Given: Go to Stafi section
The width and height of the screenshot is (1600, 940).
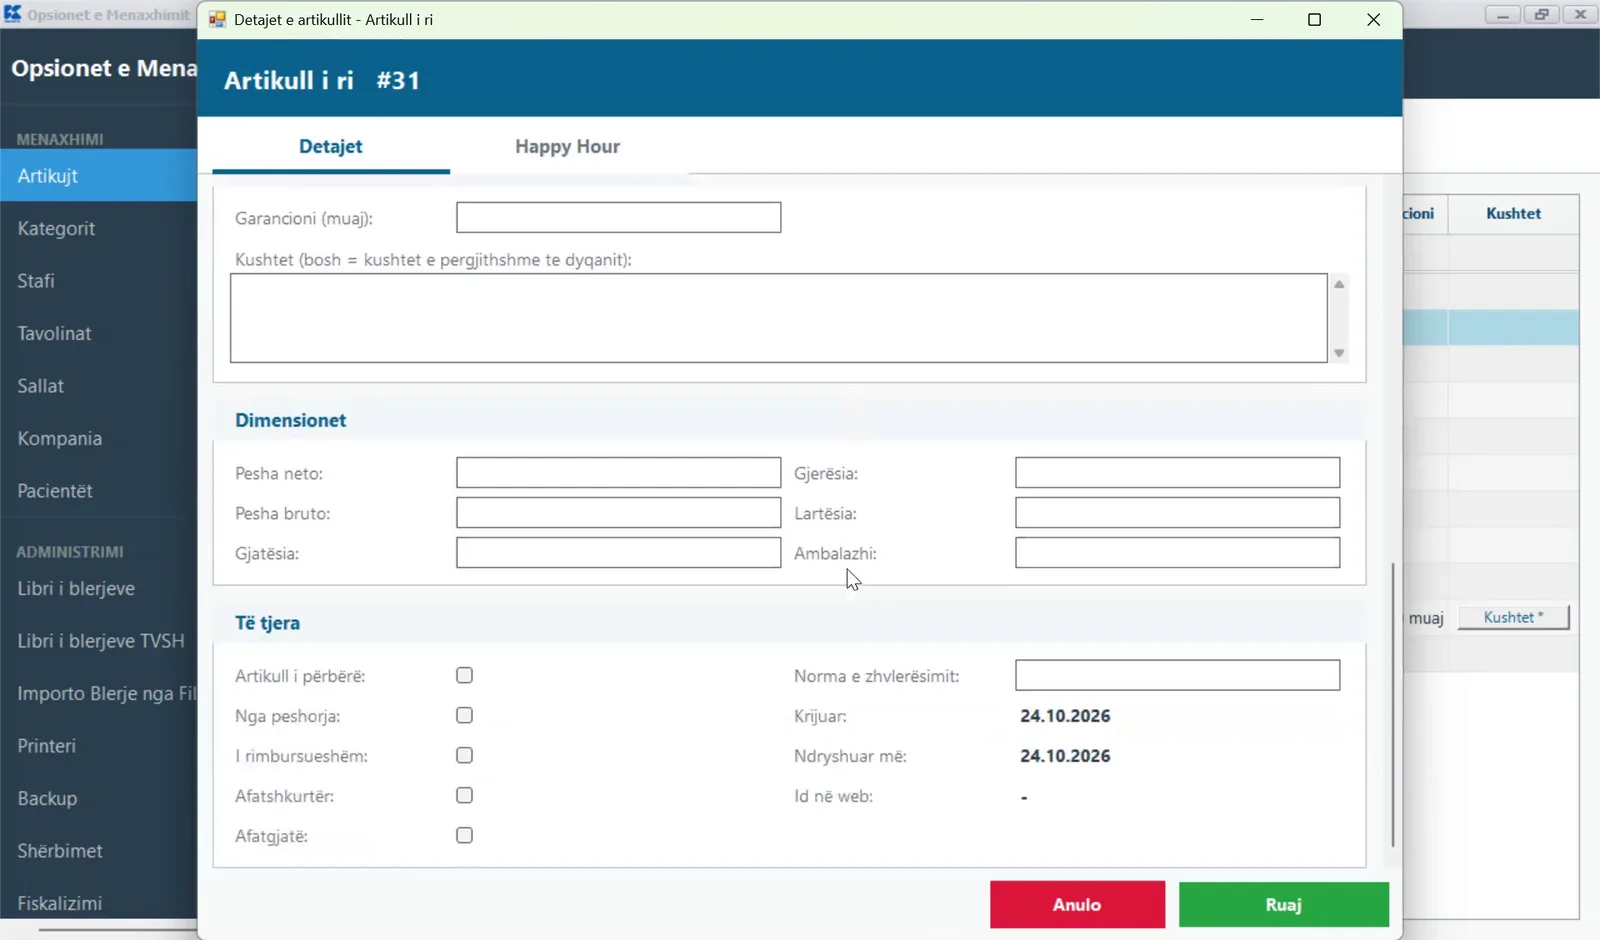Looking at the screenshot, I should [x=99, y=281].
